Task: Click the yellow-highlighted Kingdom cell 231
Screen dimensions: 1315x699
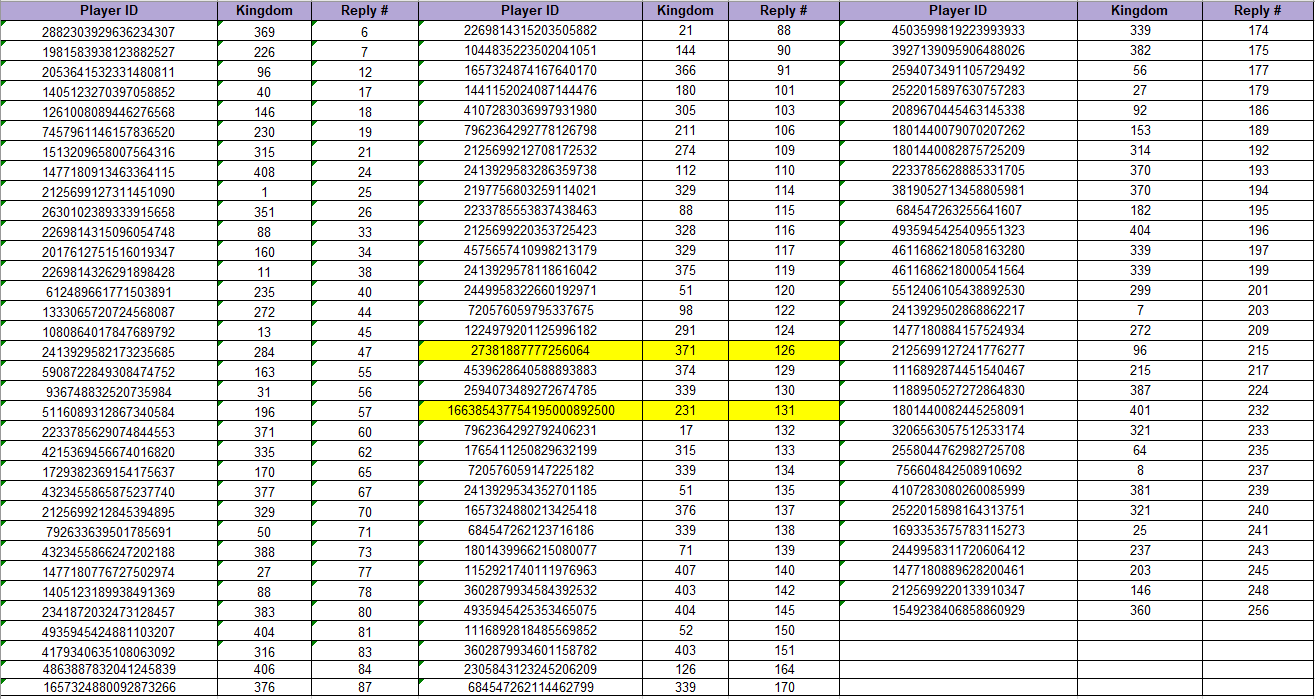Action: point(685,411)
